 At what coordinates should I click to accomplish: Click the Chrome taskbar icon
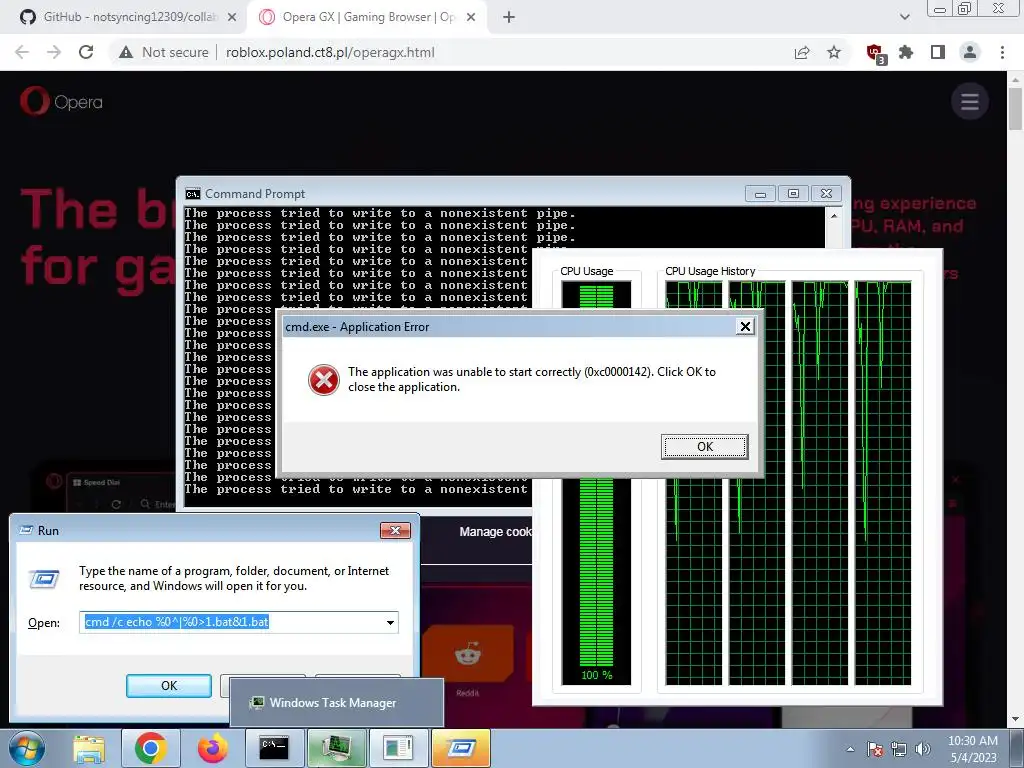150,748
